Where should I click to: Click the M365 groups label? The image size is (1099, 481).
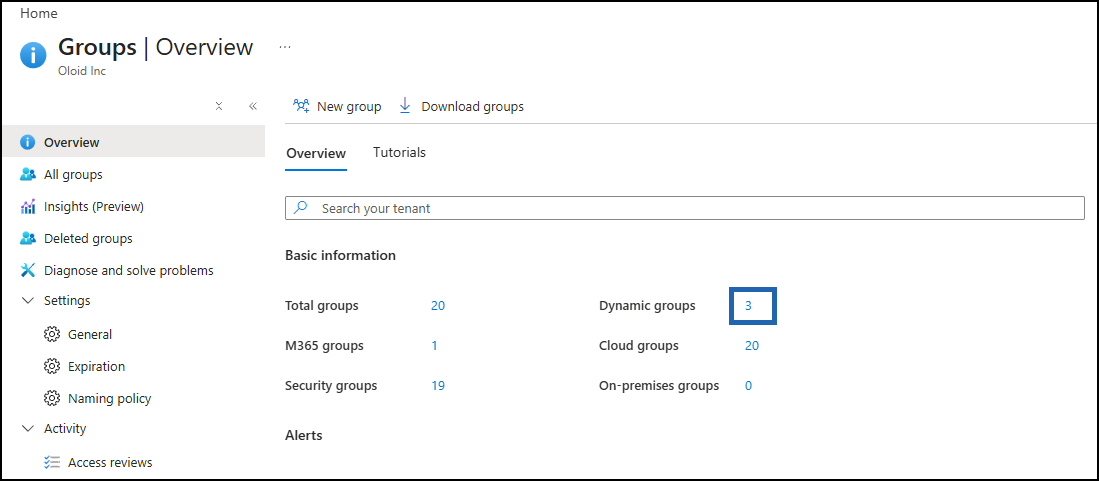tap(325, 346)
